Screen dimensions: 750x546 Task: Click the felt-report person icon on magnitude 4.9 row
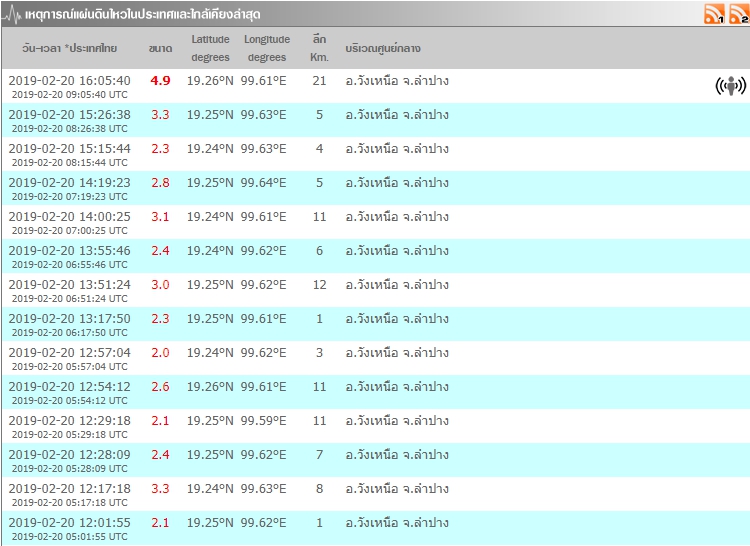(731, 86)
